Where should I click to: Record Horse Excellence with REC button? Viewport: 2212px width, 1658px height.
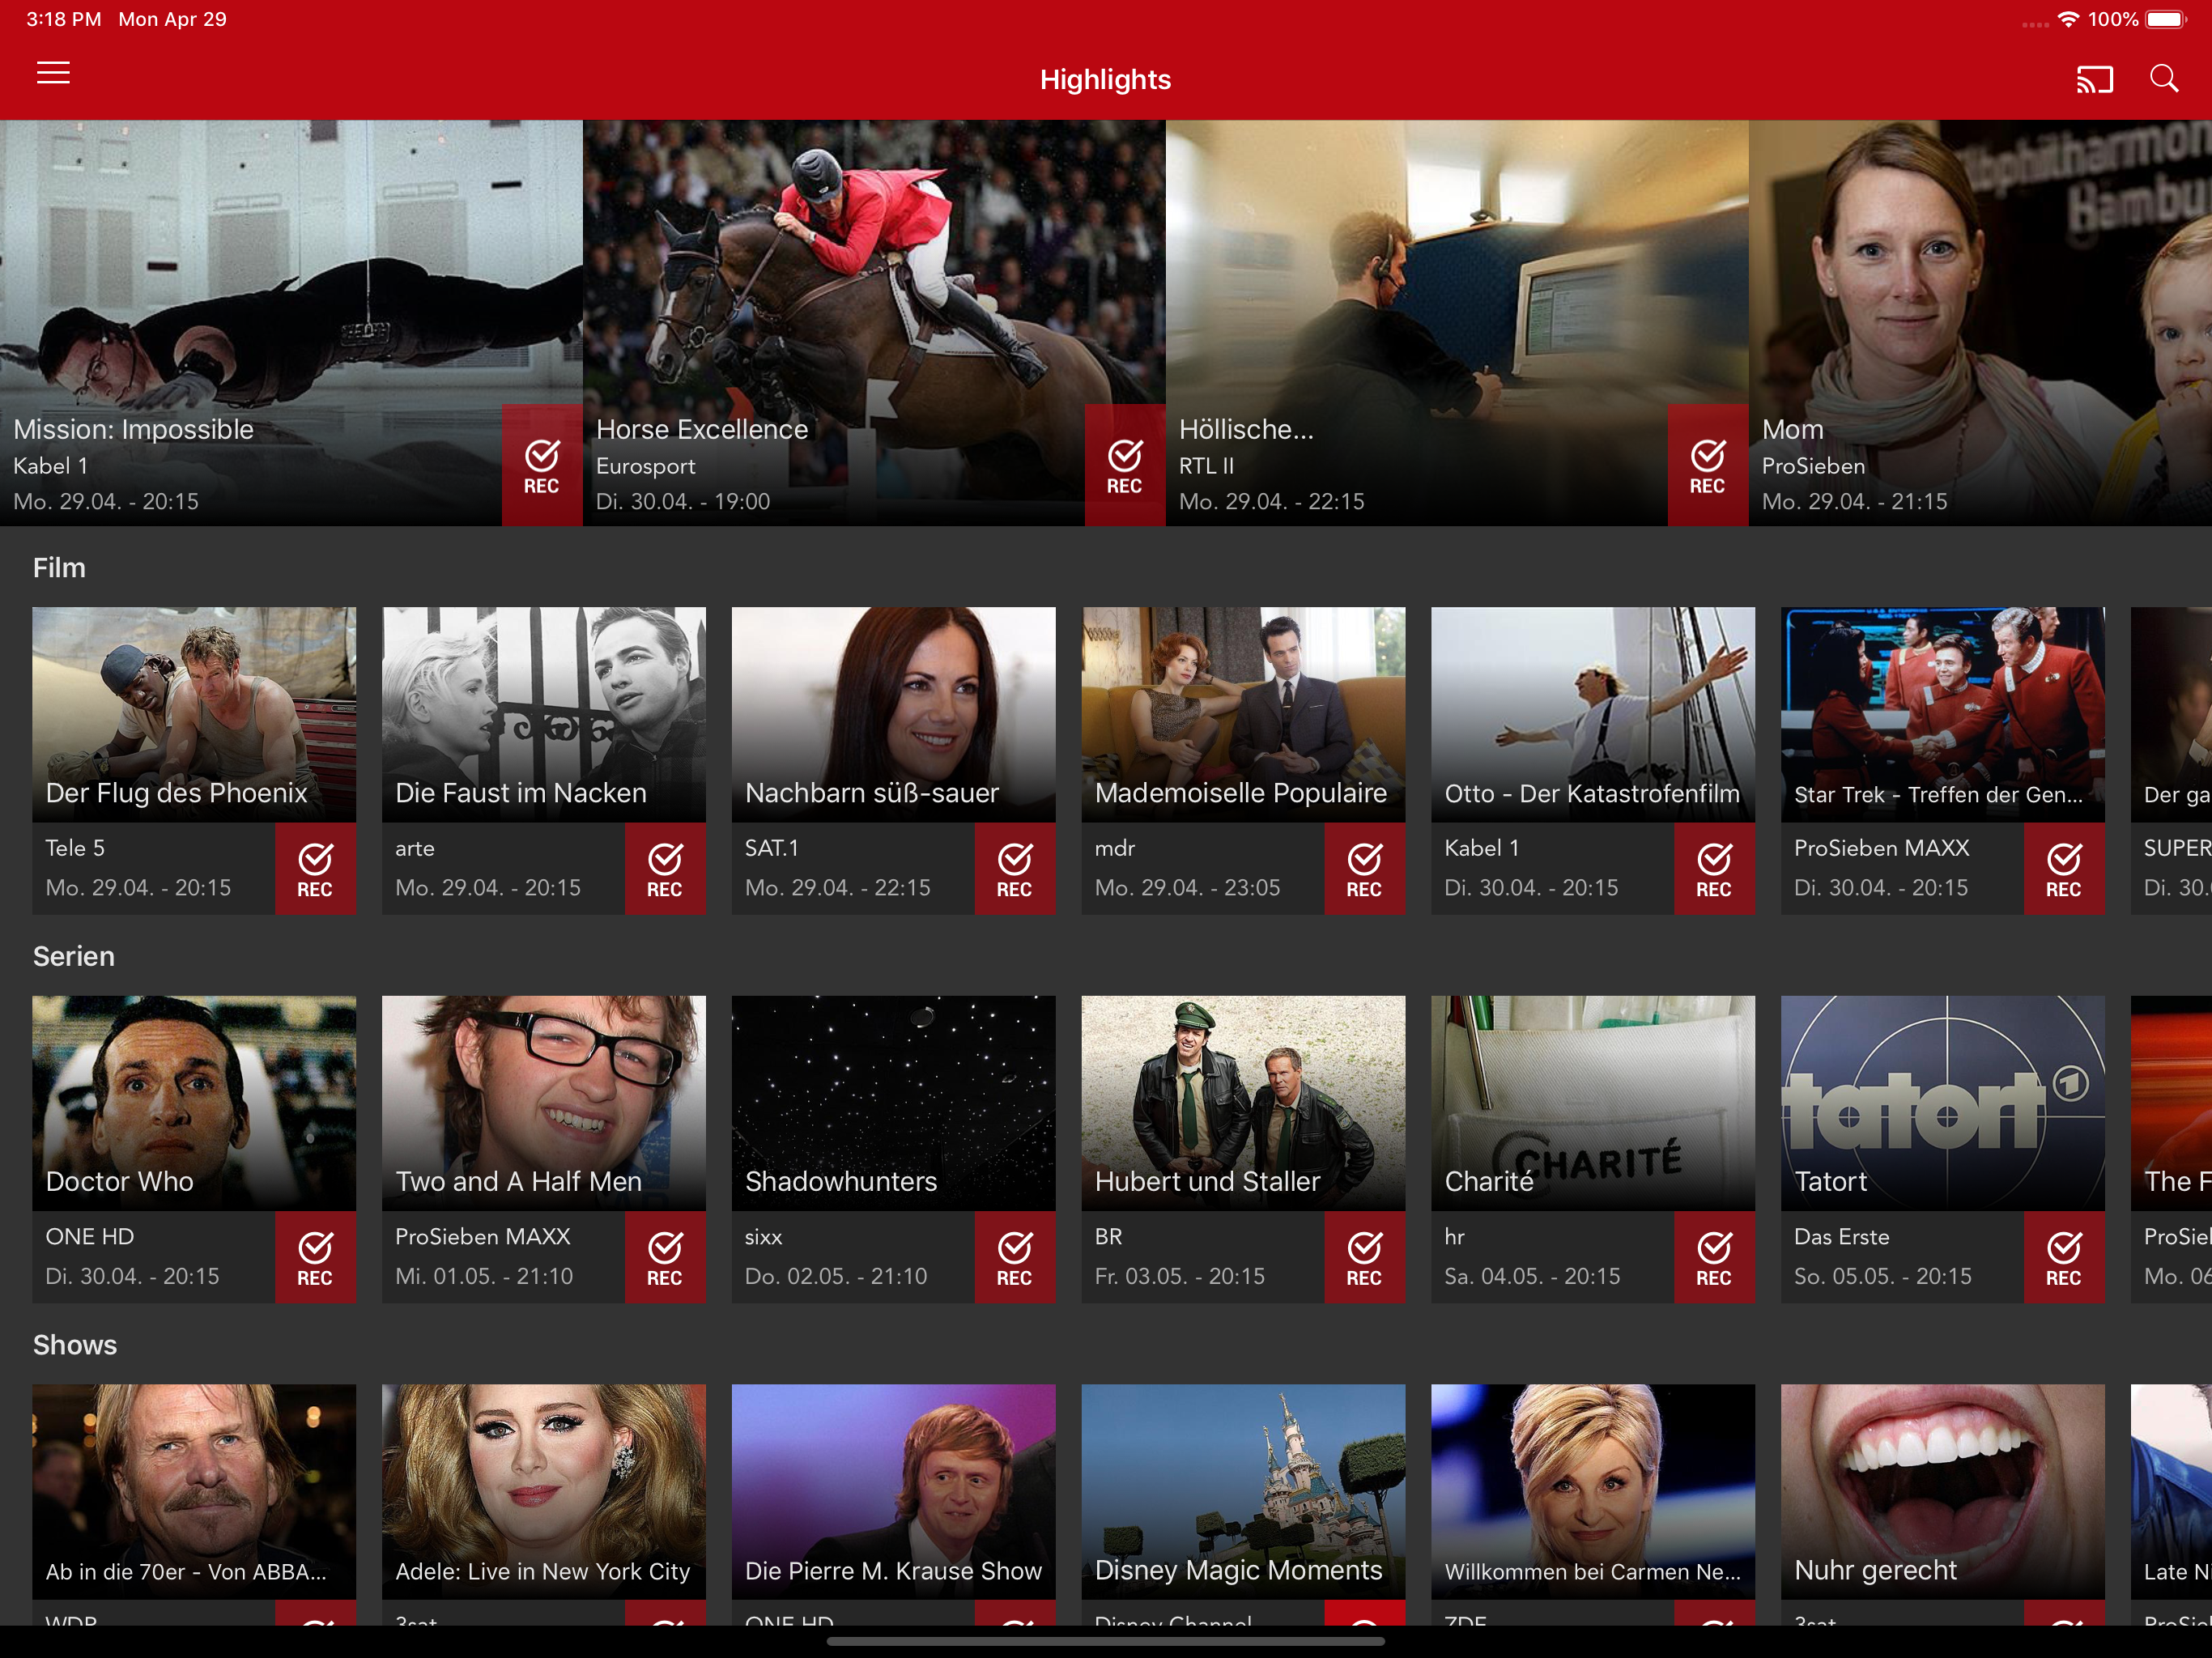1124,465
